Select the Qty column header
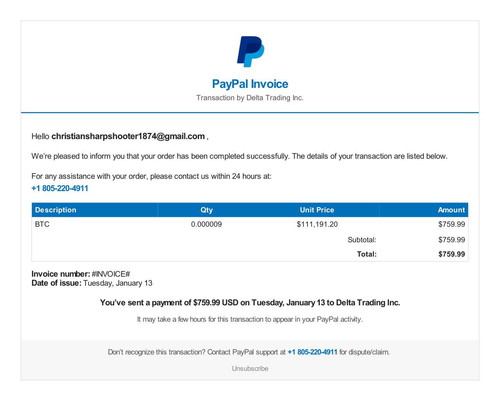Viewport: 500px width, 401px height. (x=206, y=210)
